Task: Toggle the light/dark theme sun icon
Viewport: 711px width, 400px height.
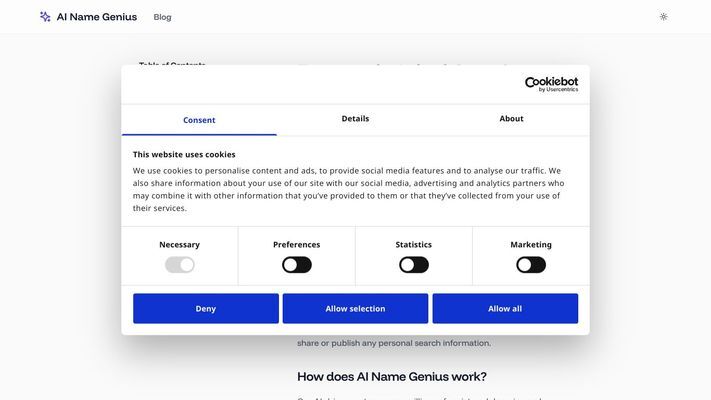Action: click(x=663, y=17)
